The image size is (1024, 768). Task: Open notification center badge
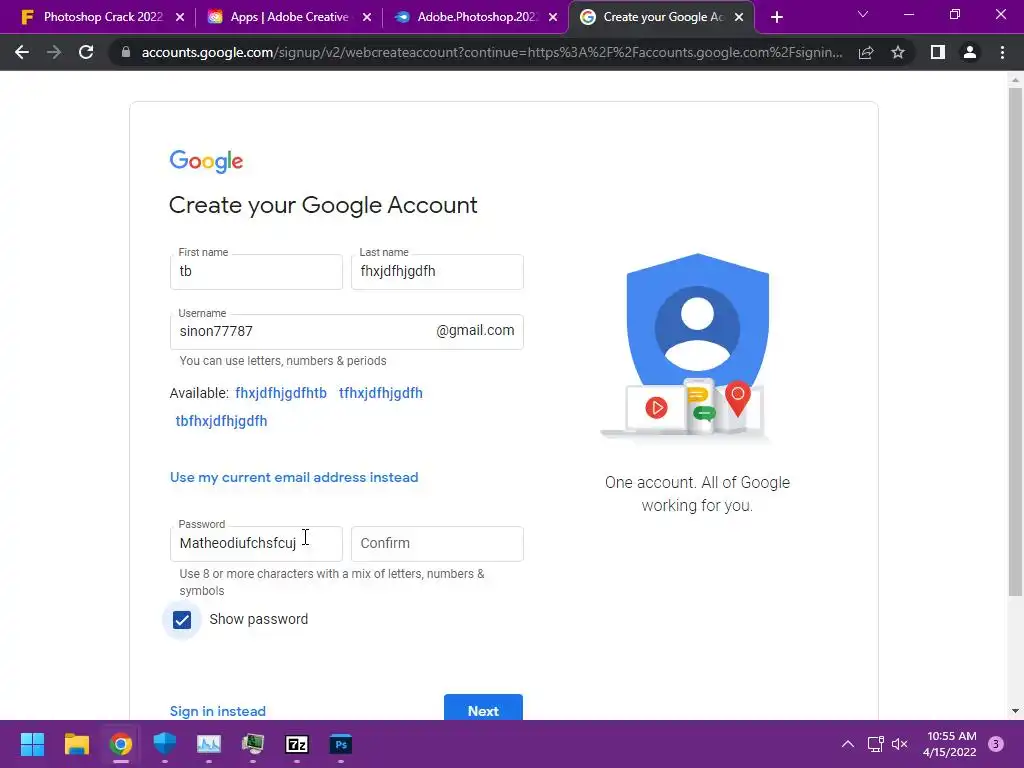coord(996,744)
